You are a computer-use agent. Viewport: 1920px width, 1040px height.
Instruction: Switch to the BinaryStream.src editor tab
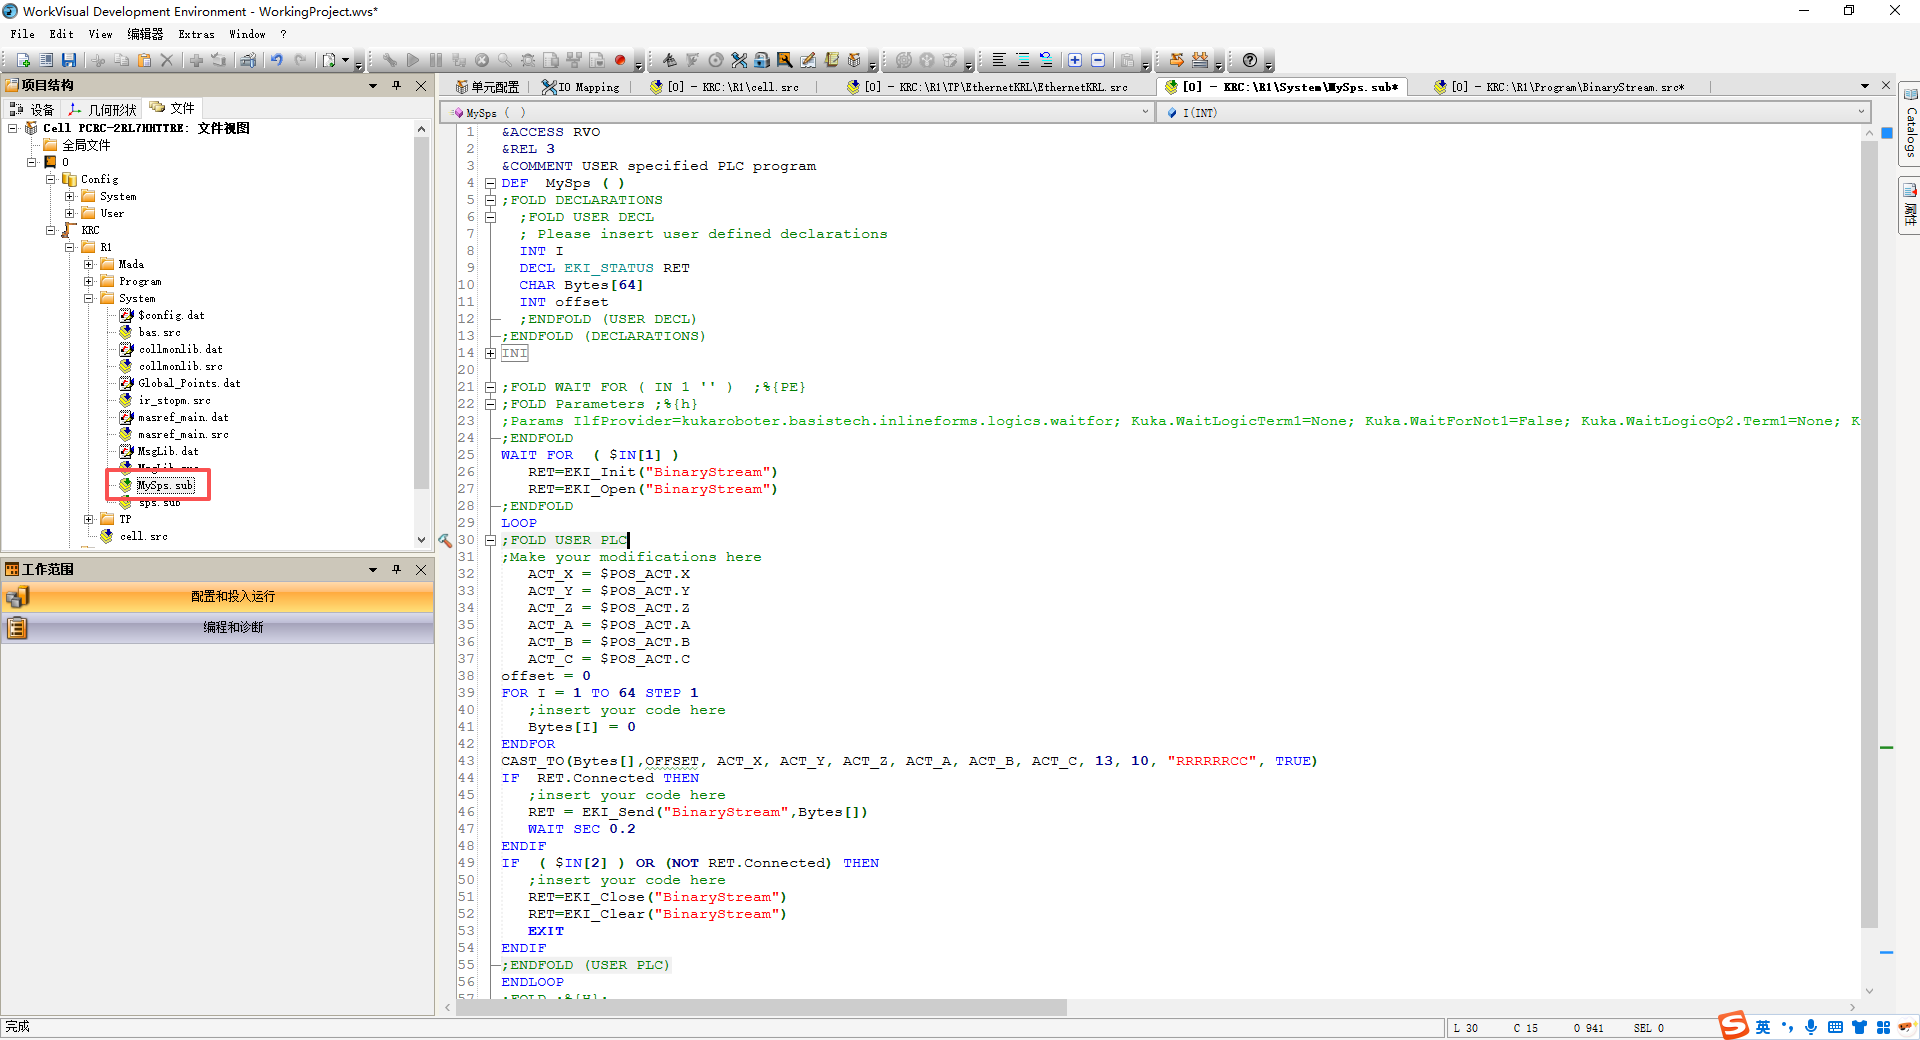click(1559, 87)
